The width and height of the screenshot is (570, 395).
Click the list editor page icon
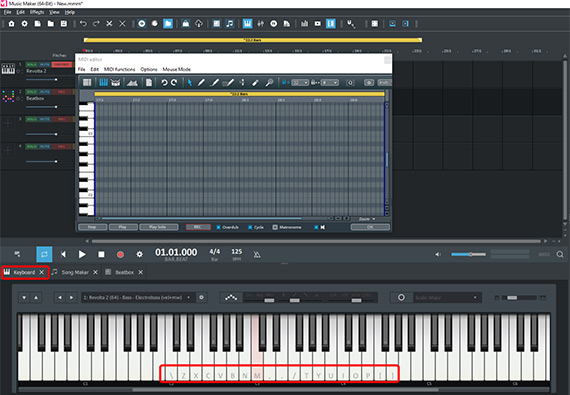click(x=149, y=82)
